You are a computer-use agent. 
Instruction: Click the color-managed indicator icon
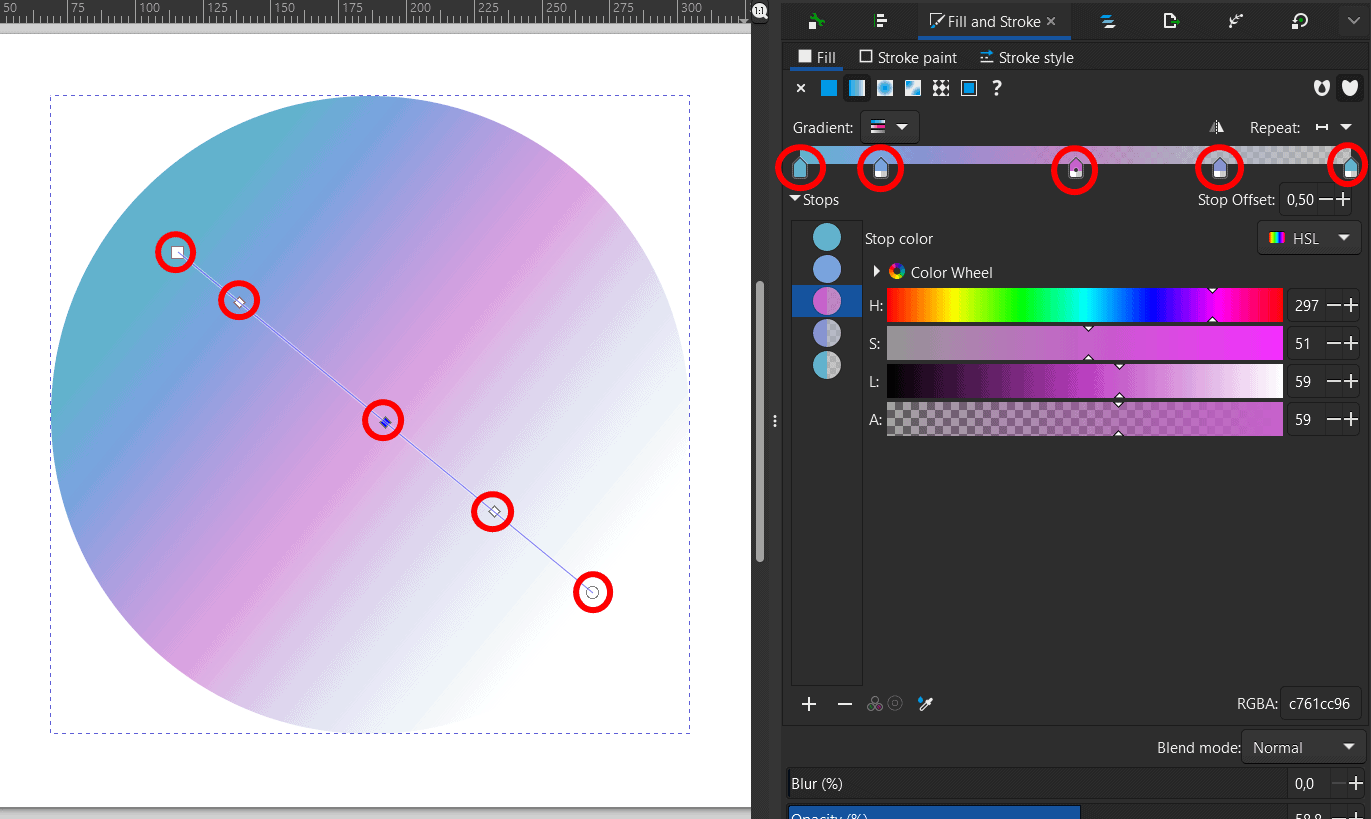coord(875,704)
